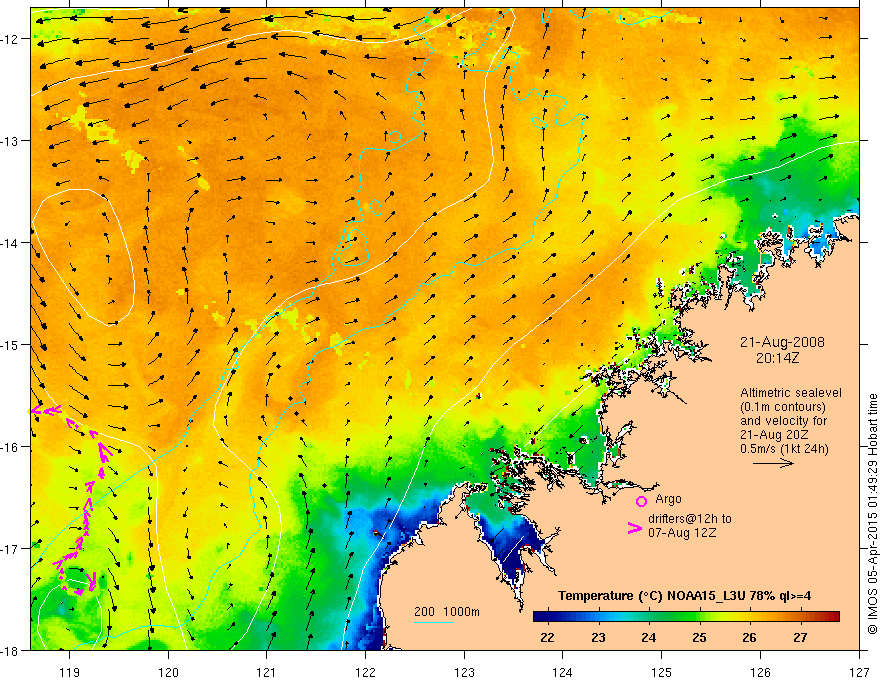Click the colorbar value 25

click(x=699, y=637)
